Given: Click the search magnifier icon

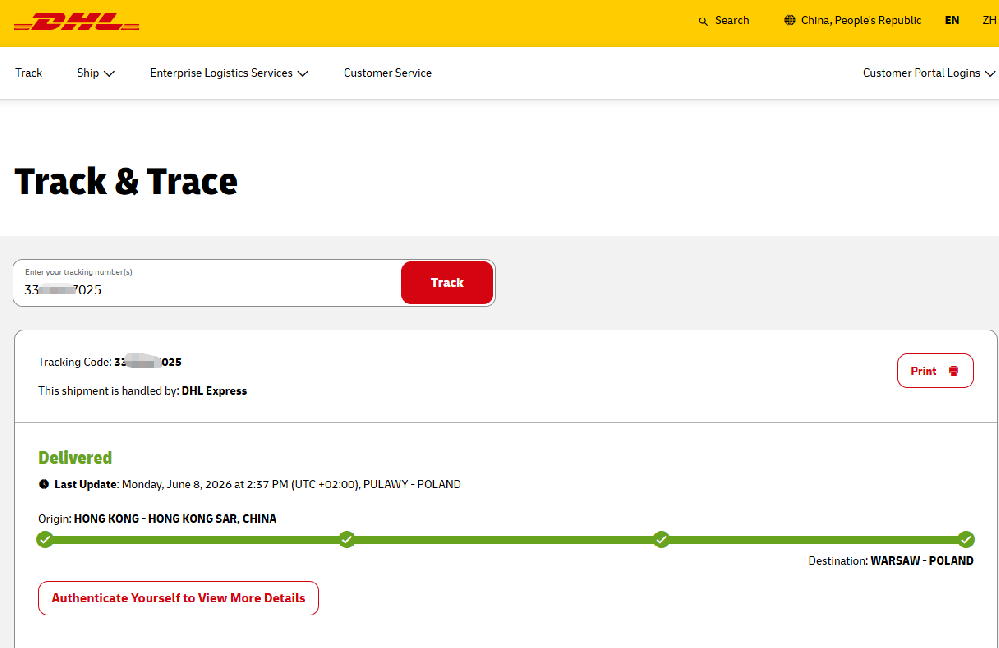Looking at the screenshot, I should tap(703, 21).
